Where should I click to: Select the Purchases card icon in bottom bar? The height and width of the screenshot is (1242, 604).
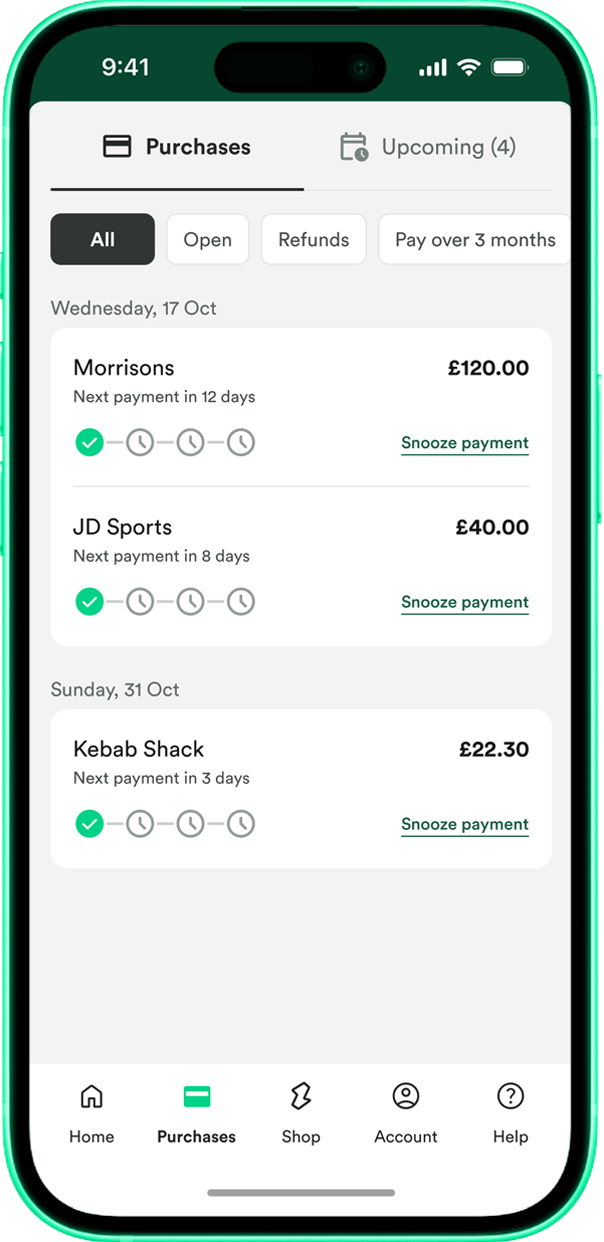197,1097
